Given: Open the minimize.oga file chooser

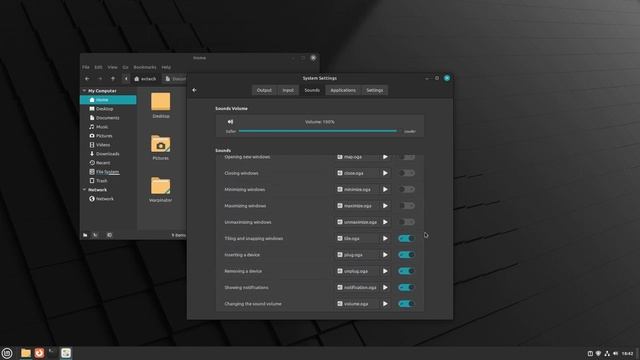Looking at the screenshot, I should pyautogui.click(x=357, y=189).
